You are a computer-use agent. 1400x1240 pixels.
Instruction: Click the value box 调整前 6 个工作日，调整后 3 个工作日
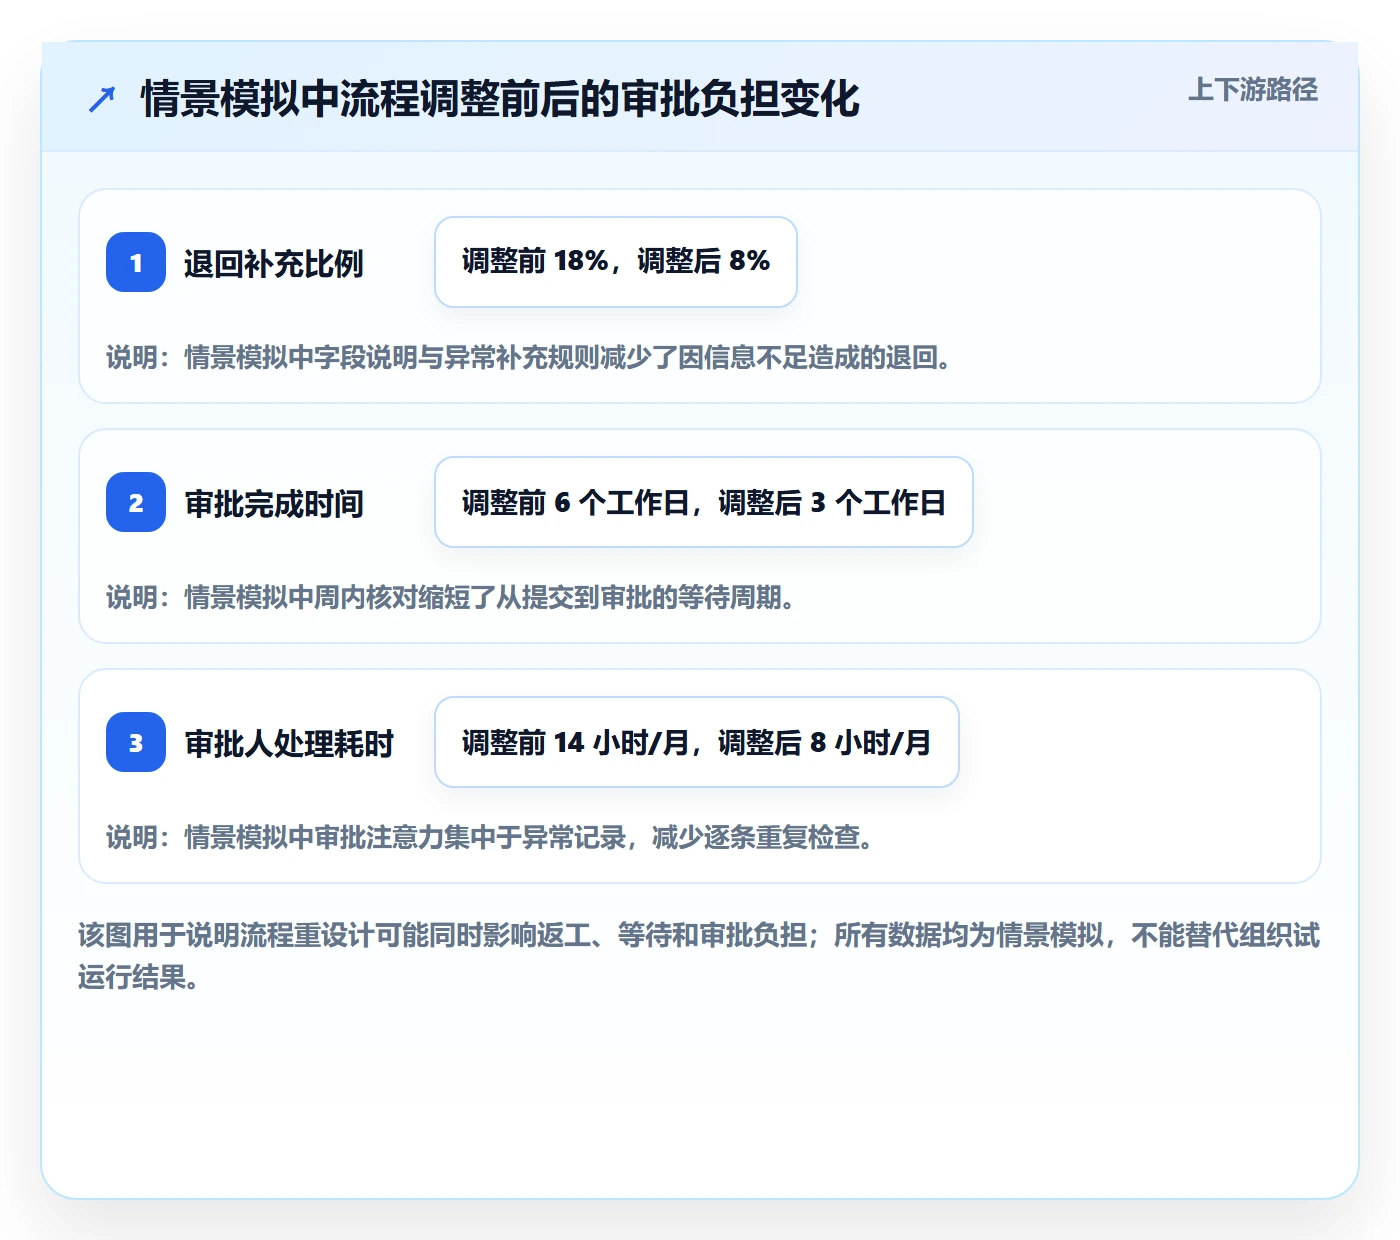(704, 502)
